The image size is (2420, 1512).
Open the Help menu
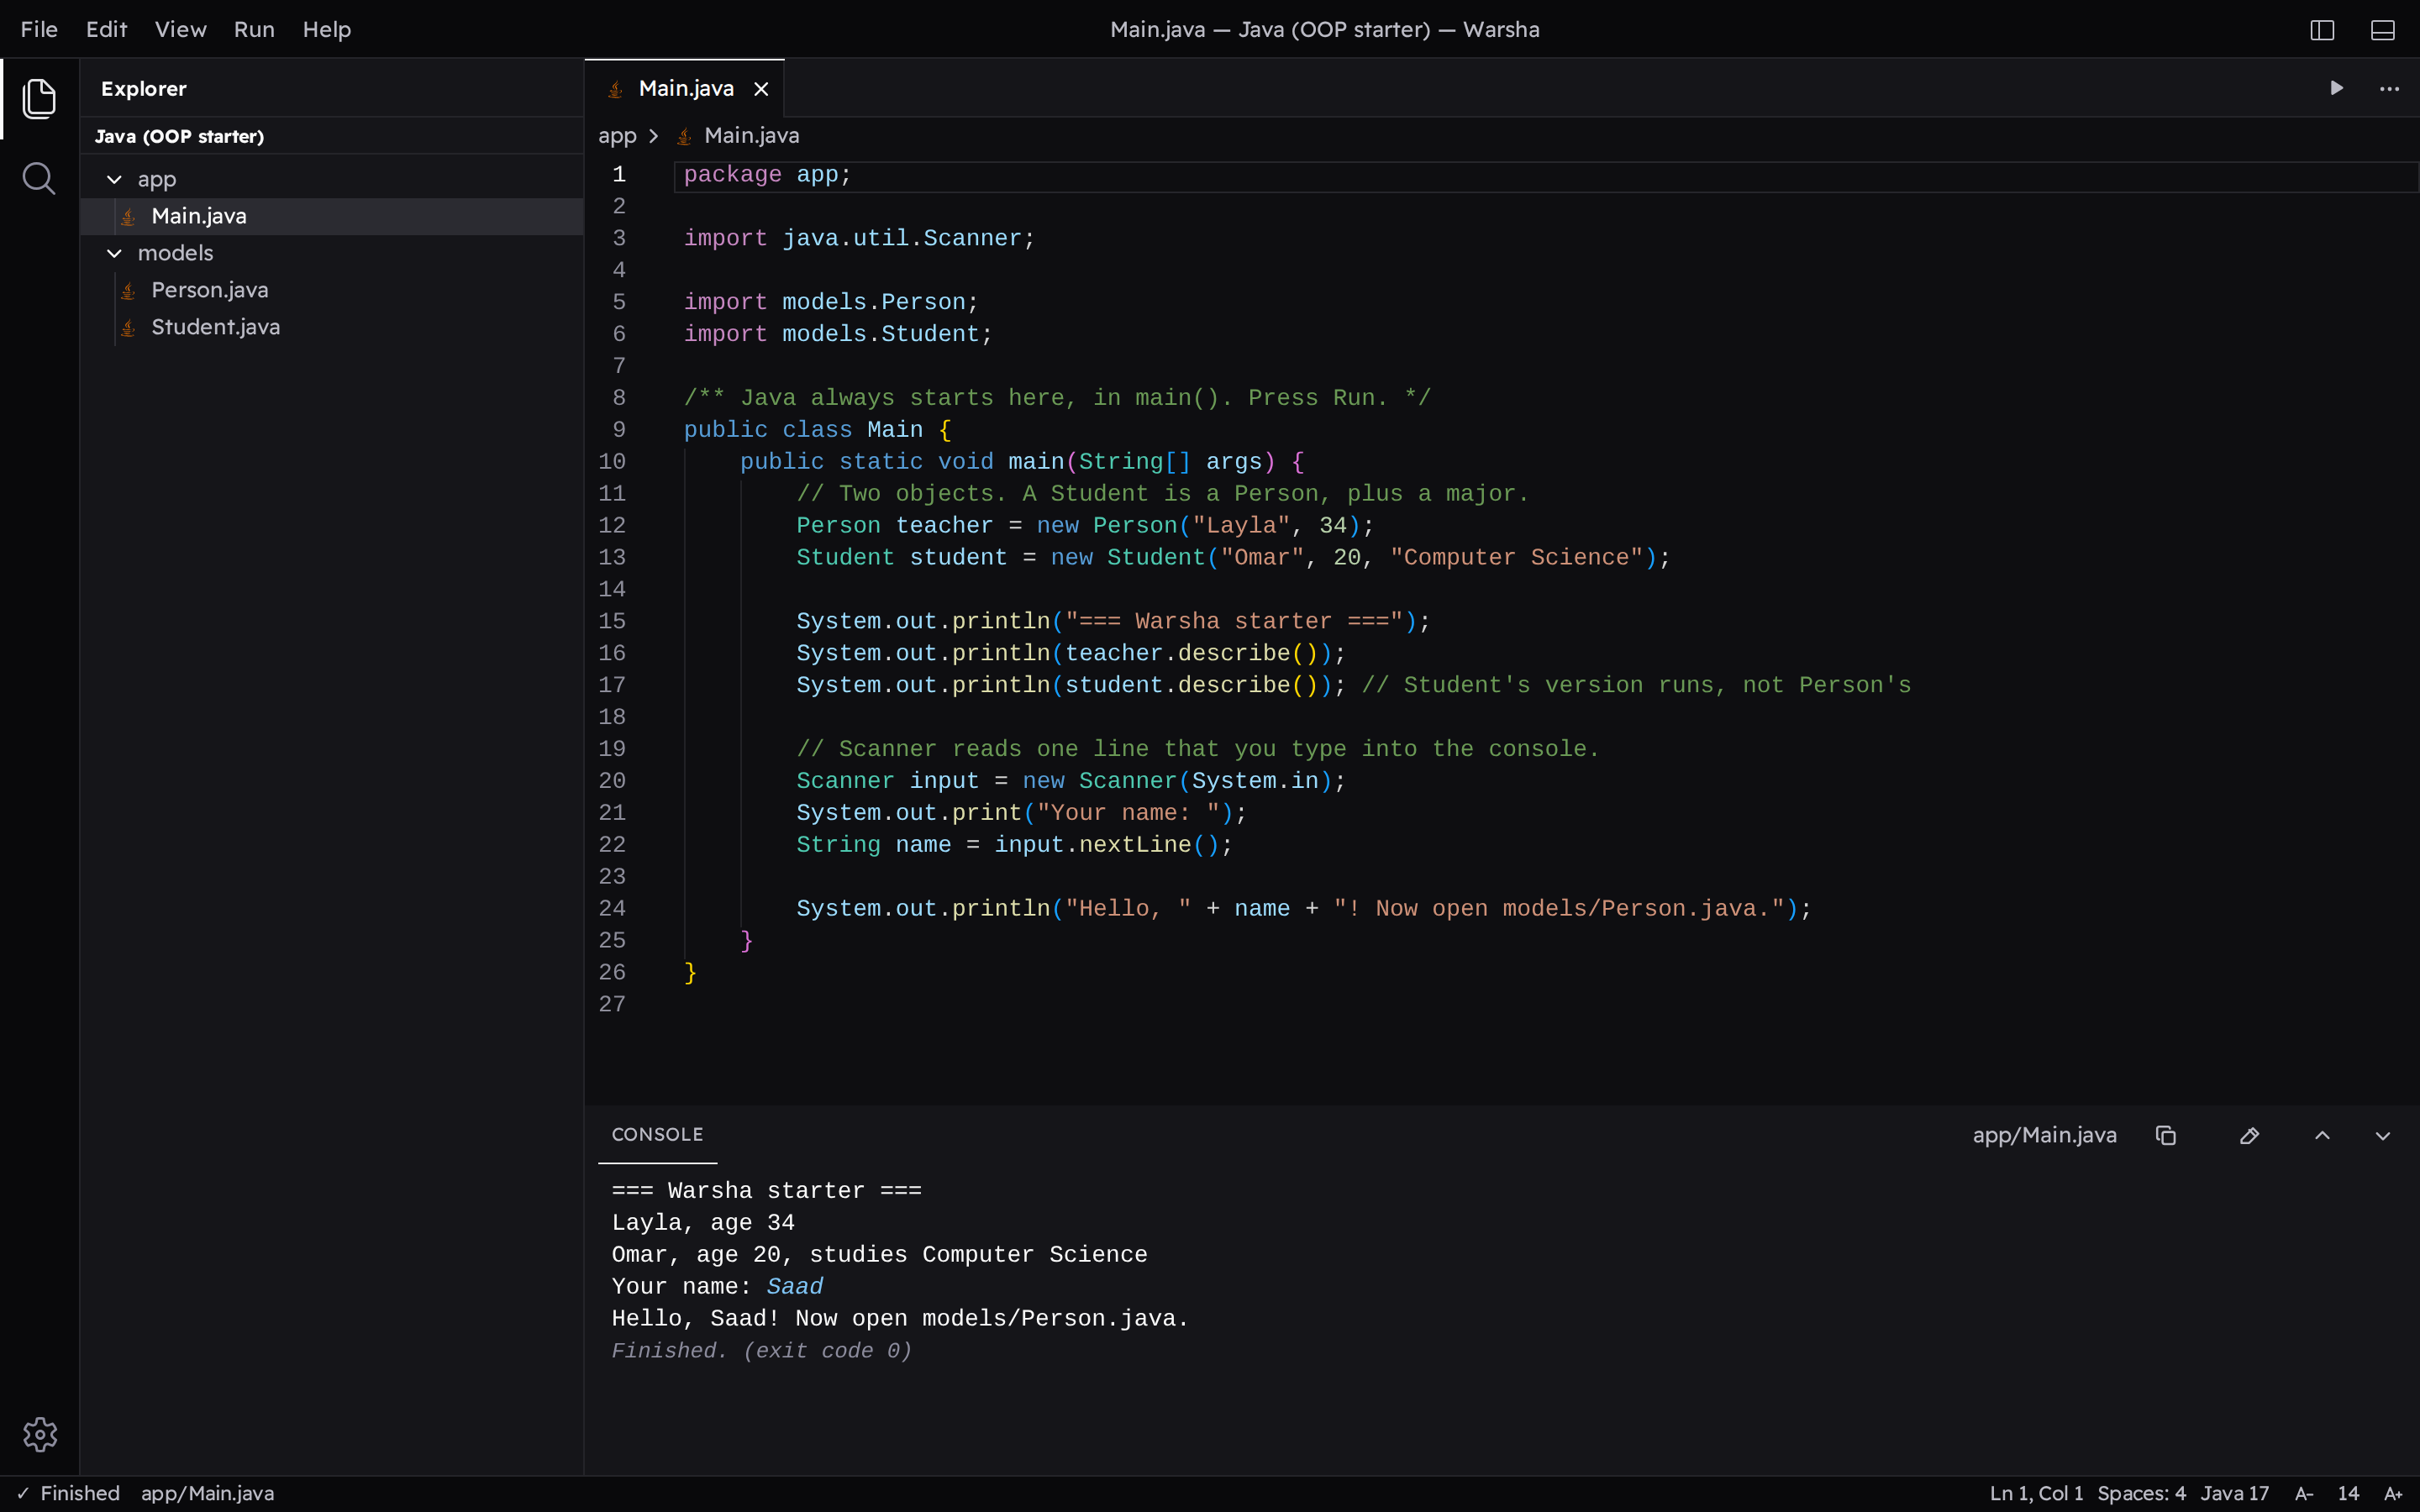tap(327, 30)
